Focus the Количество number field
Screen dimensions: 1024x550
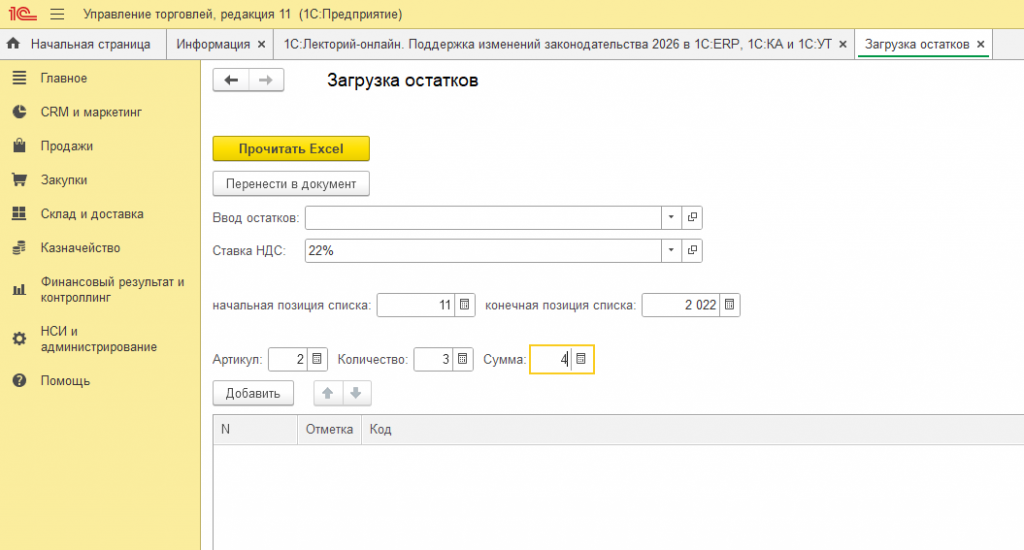click(434, 359)
